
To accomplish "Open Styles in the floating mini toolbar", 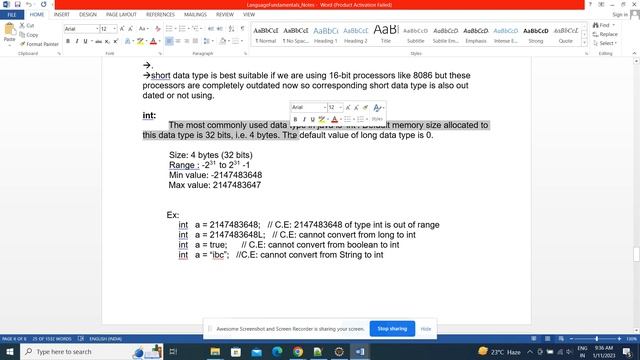I will tap(377, 119).
